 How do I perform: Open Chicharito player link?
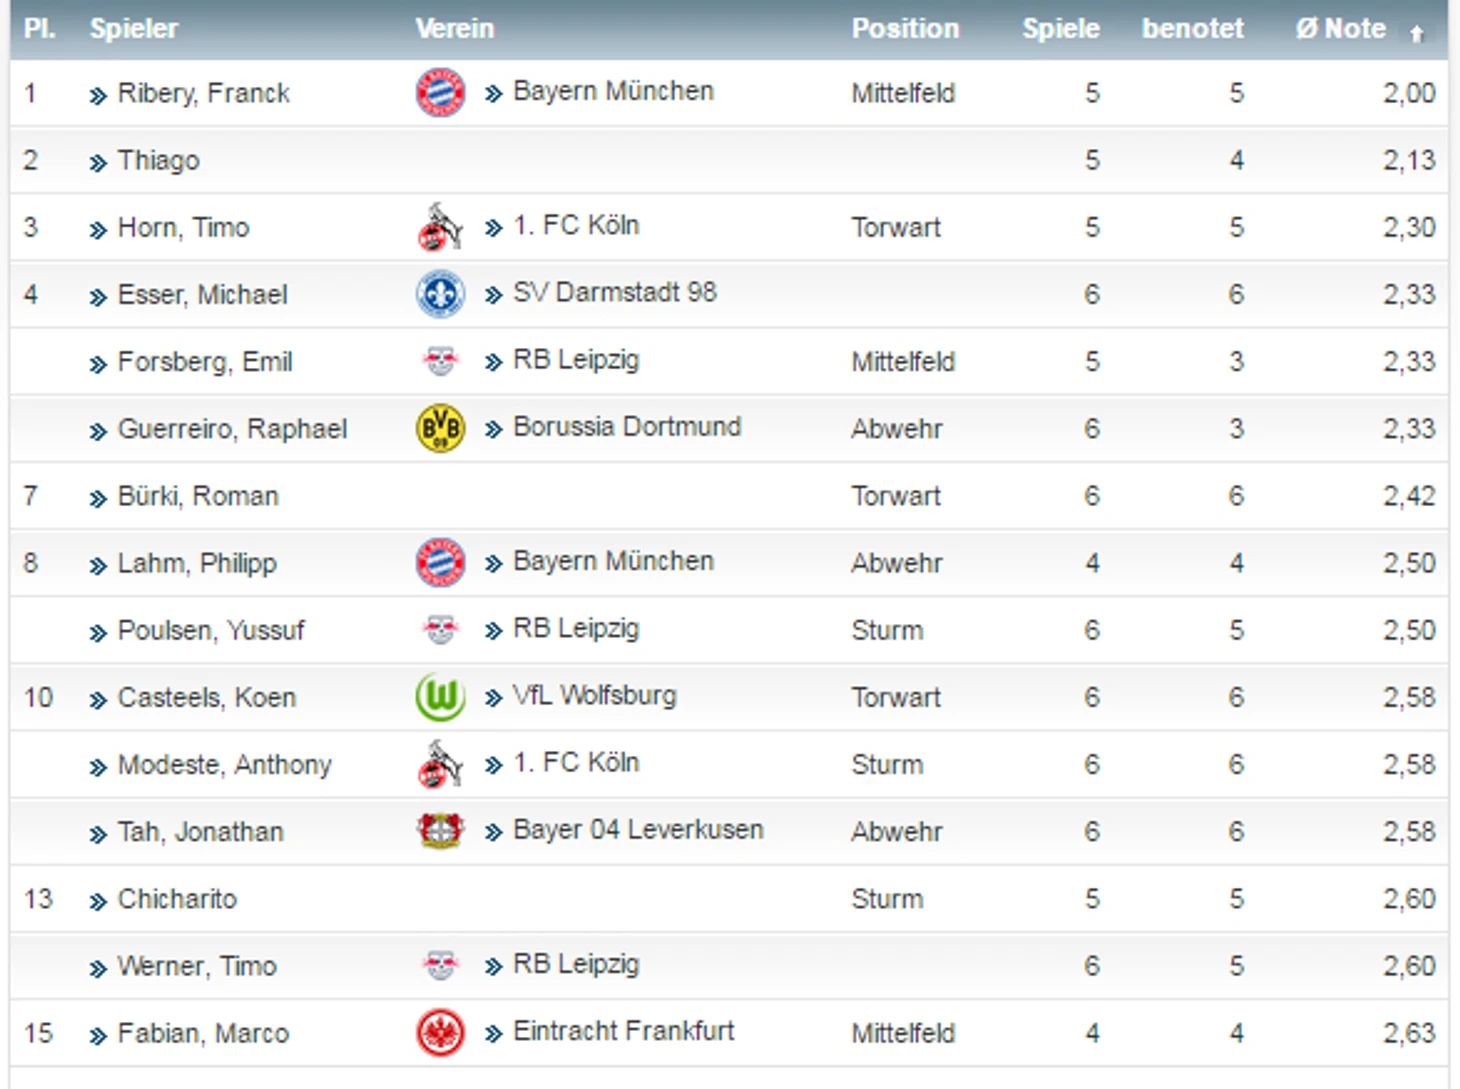[177, 899]
